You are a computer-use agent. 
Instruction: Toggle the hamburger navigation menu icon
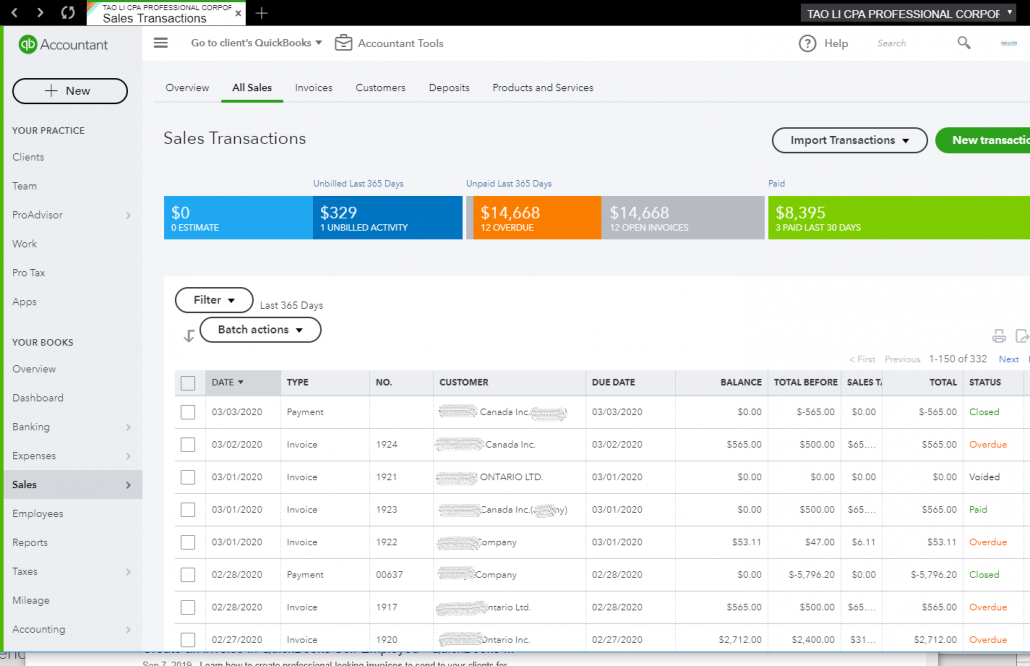click(x=161, y=43)
